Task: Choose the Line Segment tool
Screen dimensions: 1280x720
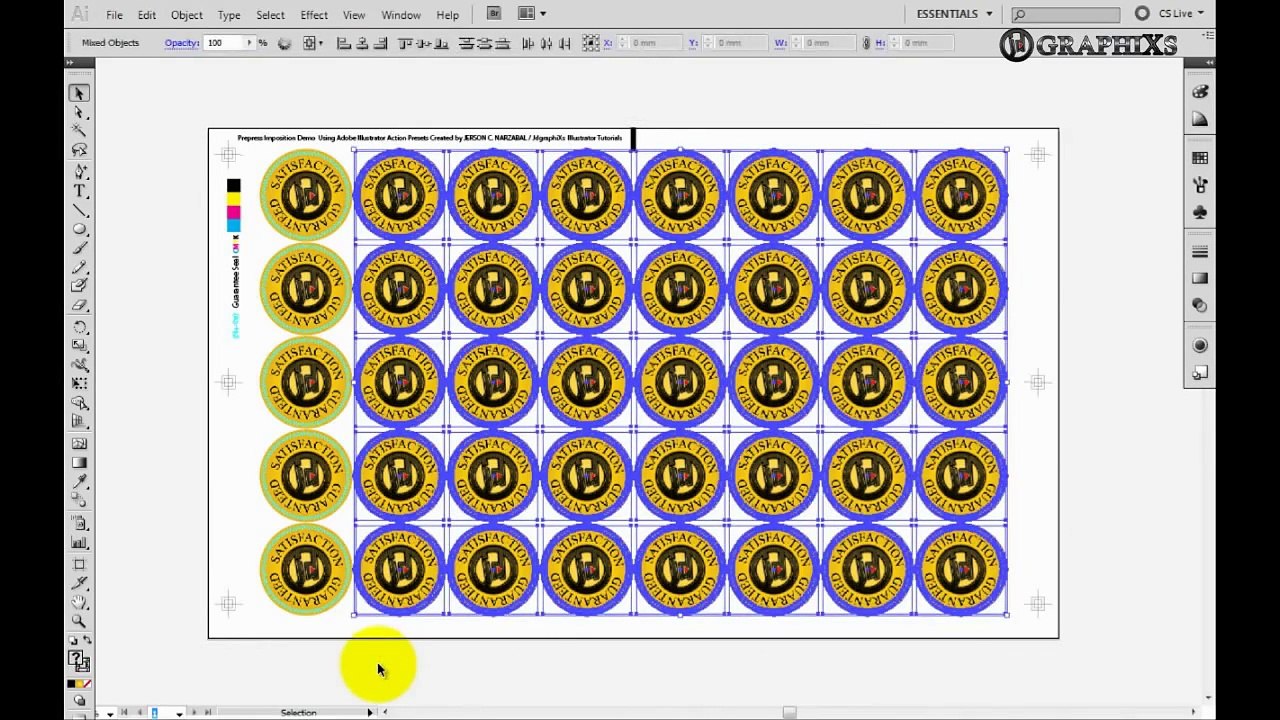Action: point(79,210)
